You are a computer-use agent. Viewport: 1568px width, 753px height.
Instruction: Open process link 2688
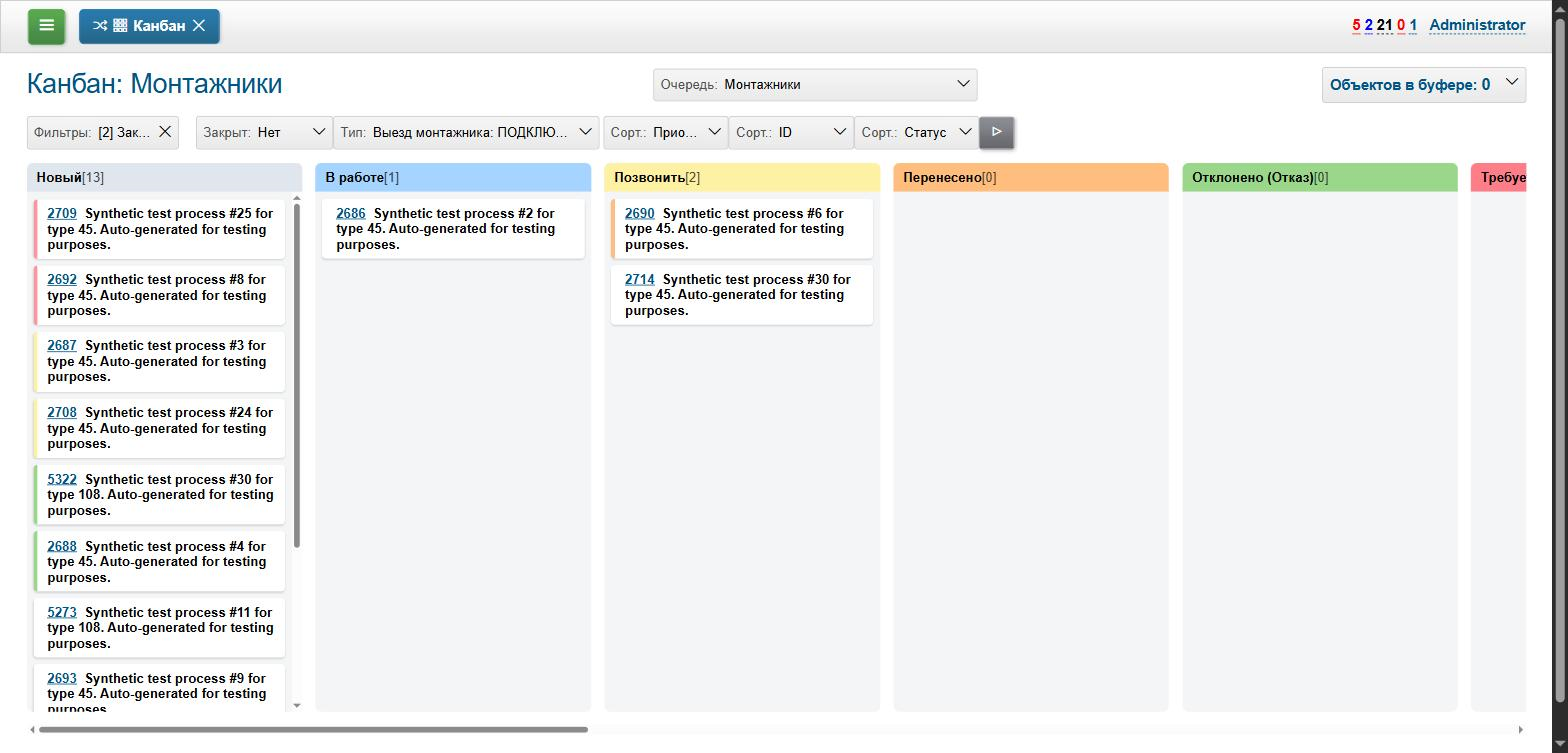pyautogui.click(x=62, y=546)
